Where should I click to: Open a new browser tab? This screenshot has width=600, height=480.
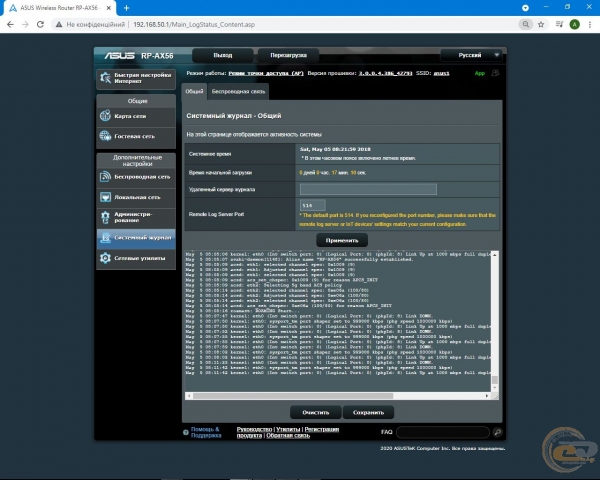tap(126, 8)
